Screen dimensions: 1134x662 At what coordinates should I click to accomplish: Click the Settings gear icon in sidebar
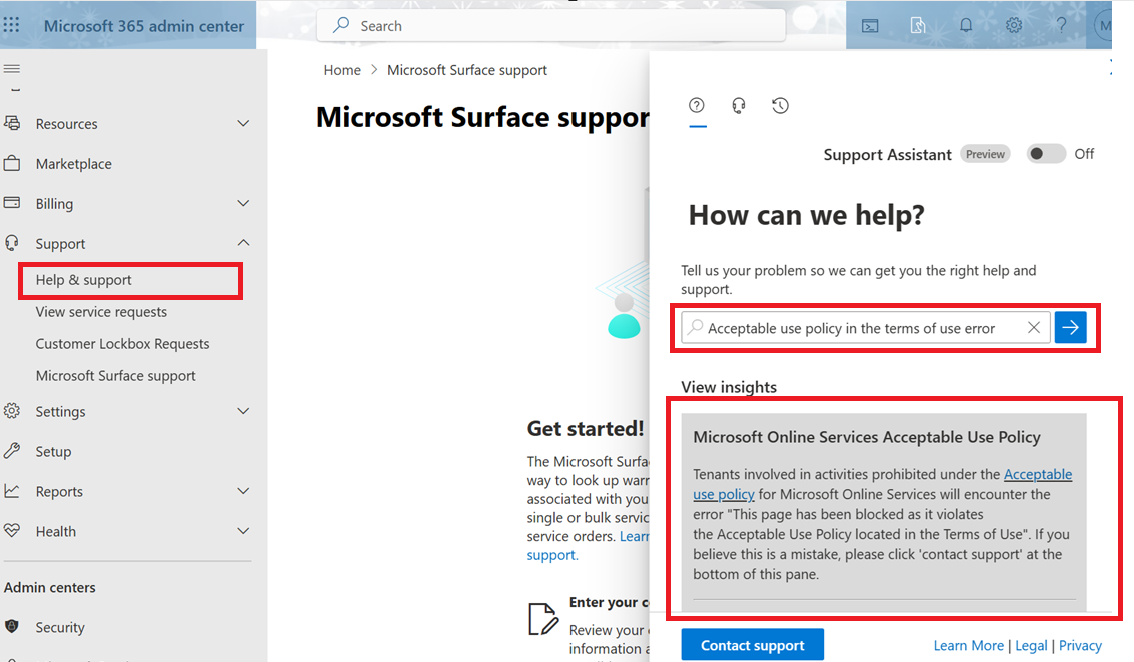[x=12, y=411]
